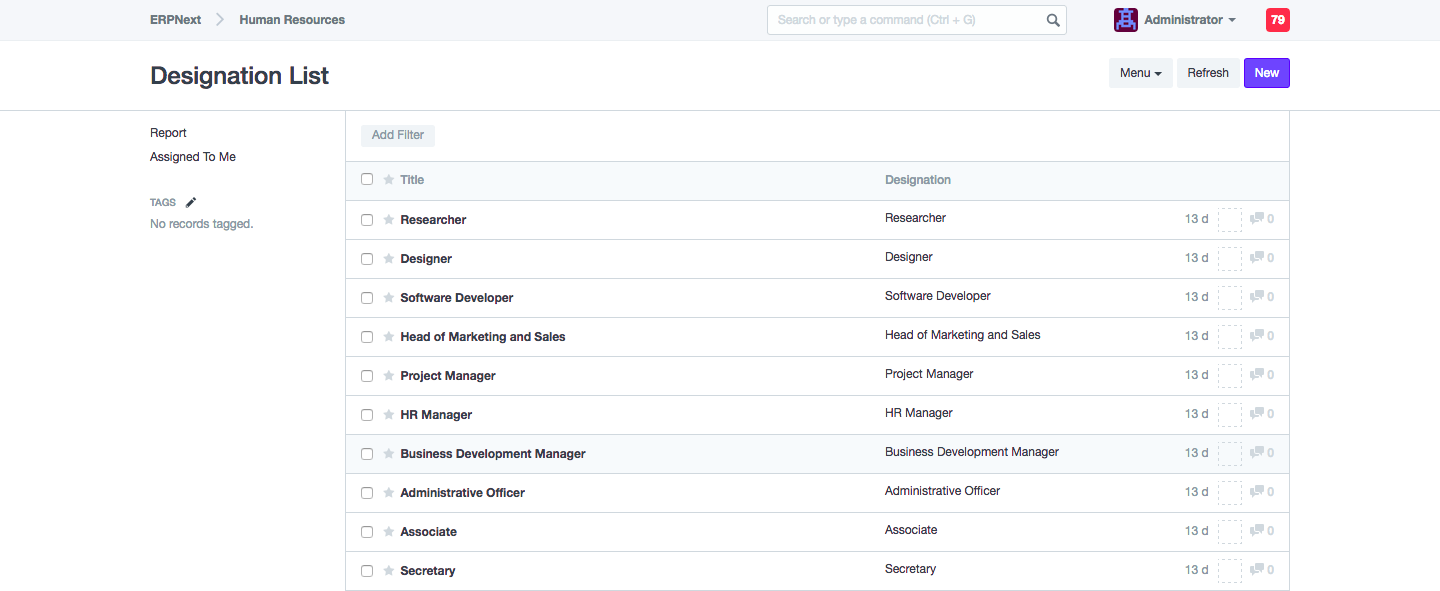Open the Add Filter selector

pos(398,135)
